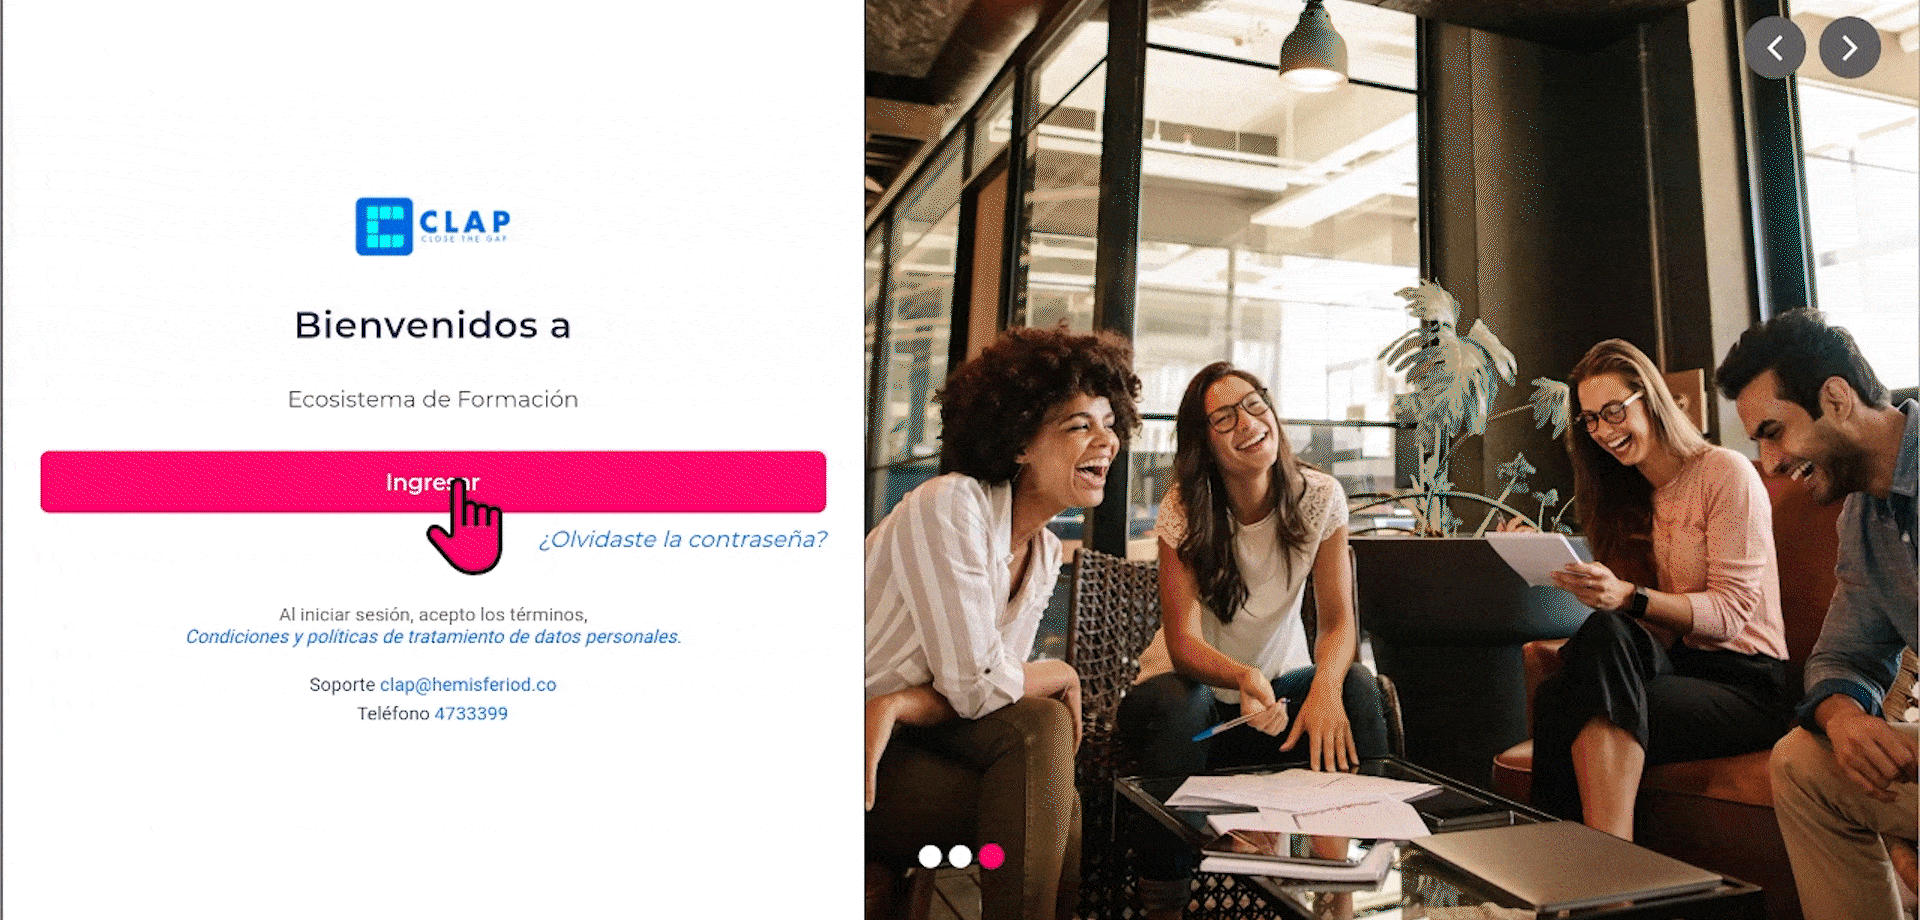Open the ¿Olvidaste la contraseña? link
Image resolution: width=1920 pixels, height=920 pixels.
pos(683,539)
